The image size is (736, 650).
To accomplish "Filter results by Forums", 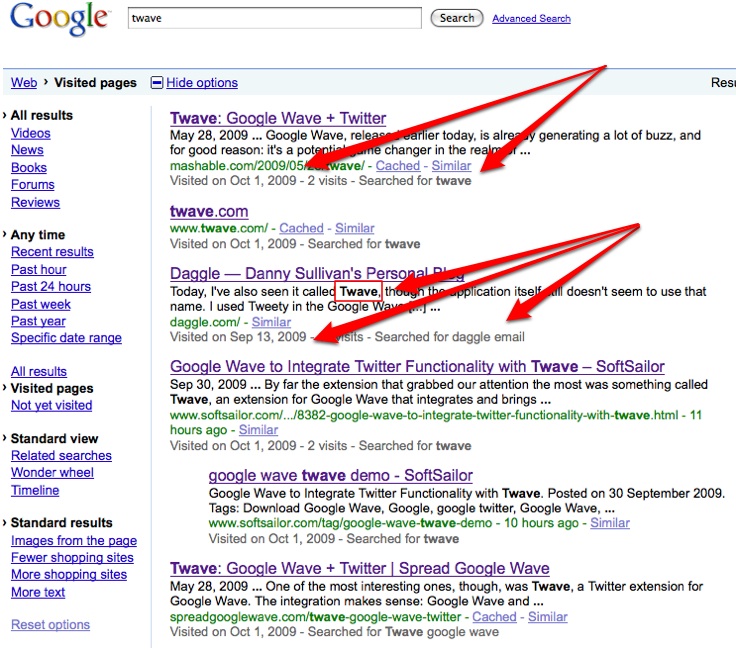I will point(33,185).
